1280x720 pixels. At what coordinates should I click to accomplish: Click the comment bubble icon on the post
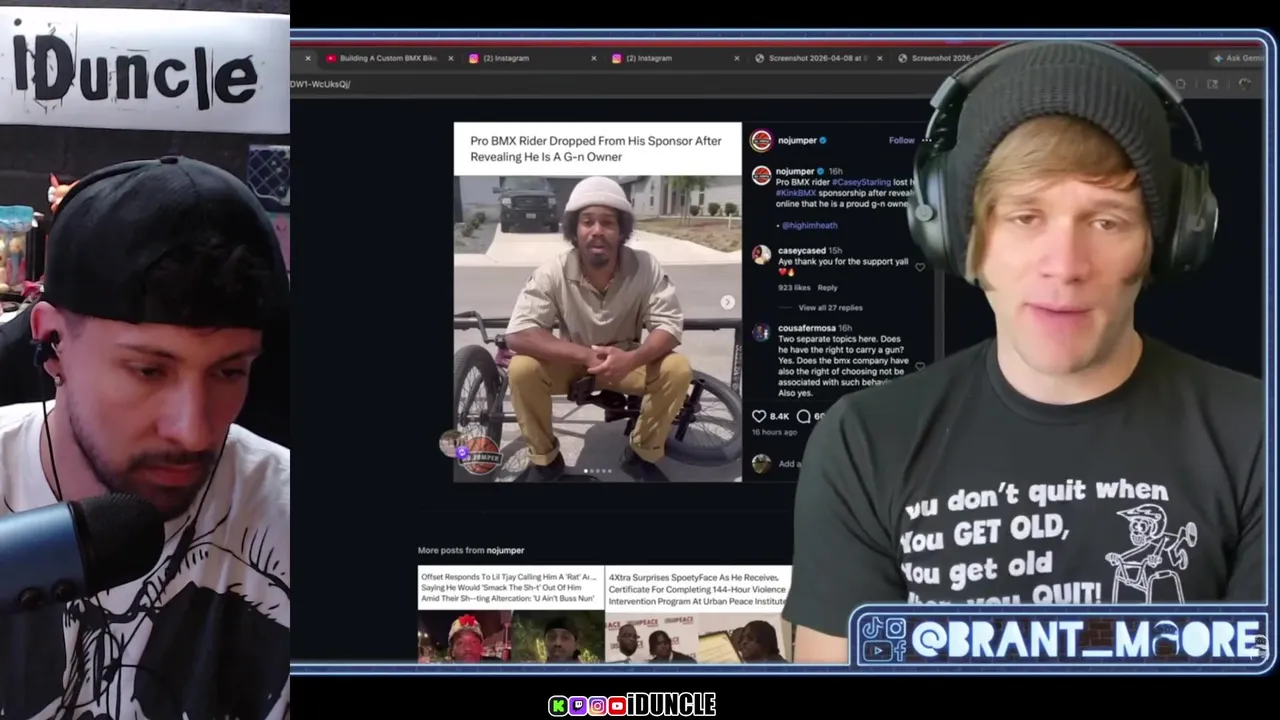(803, 416)
